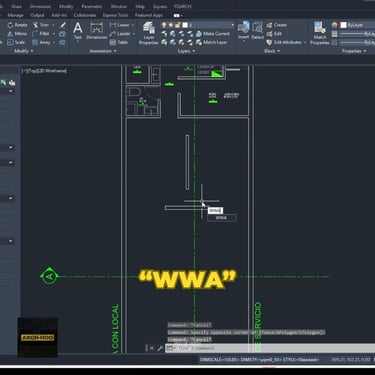Expand the Layers panel

tap(186, 51)
